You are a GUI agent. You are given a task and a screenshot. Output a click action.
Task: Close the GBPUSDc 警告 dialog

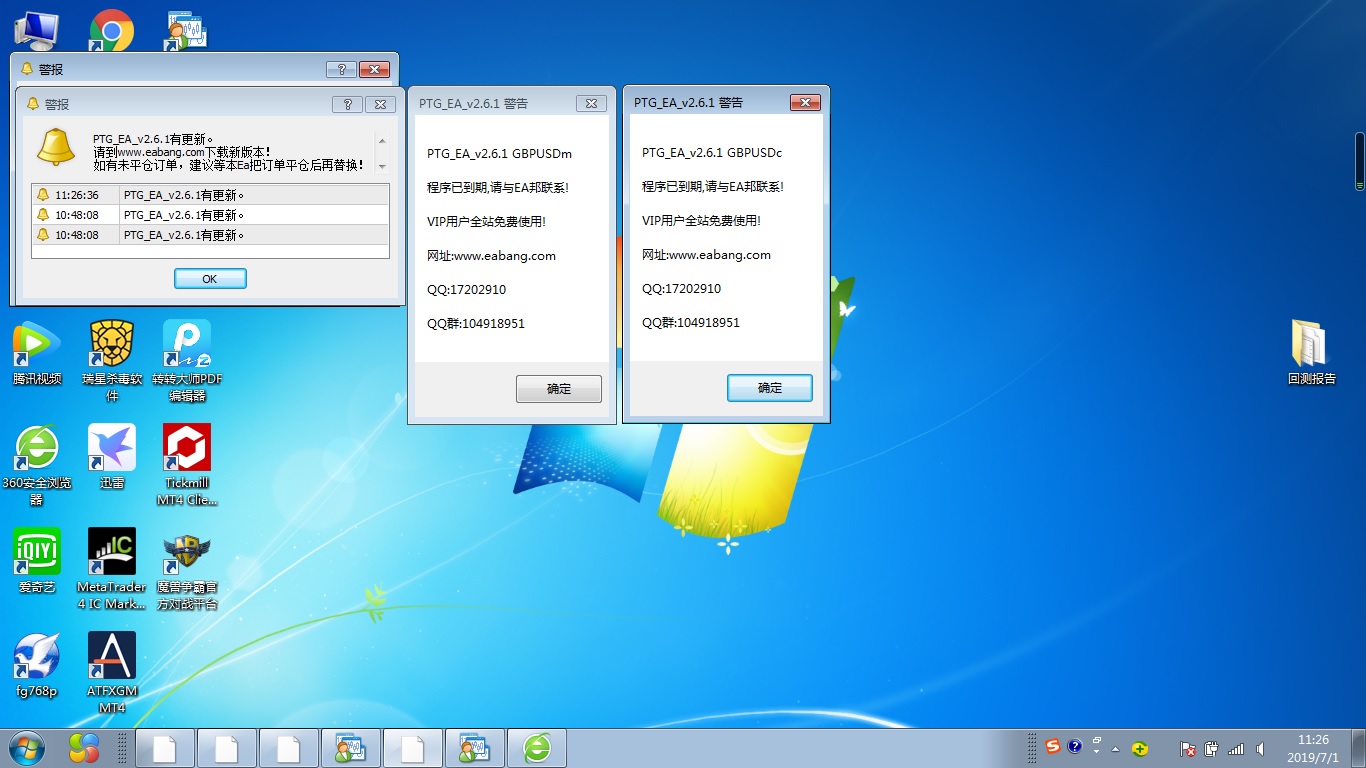tap(805, 102)
